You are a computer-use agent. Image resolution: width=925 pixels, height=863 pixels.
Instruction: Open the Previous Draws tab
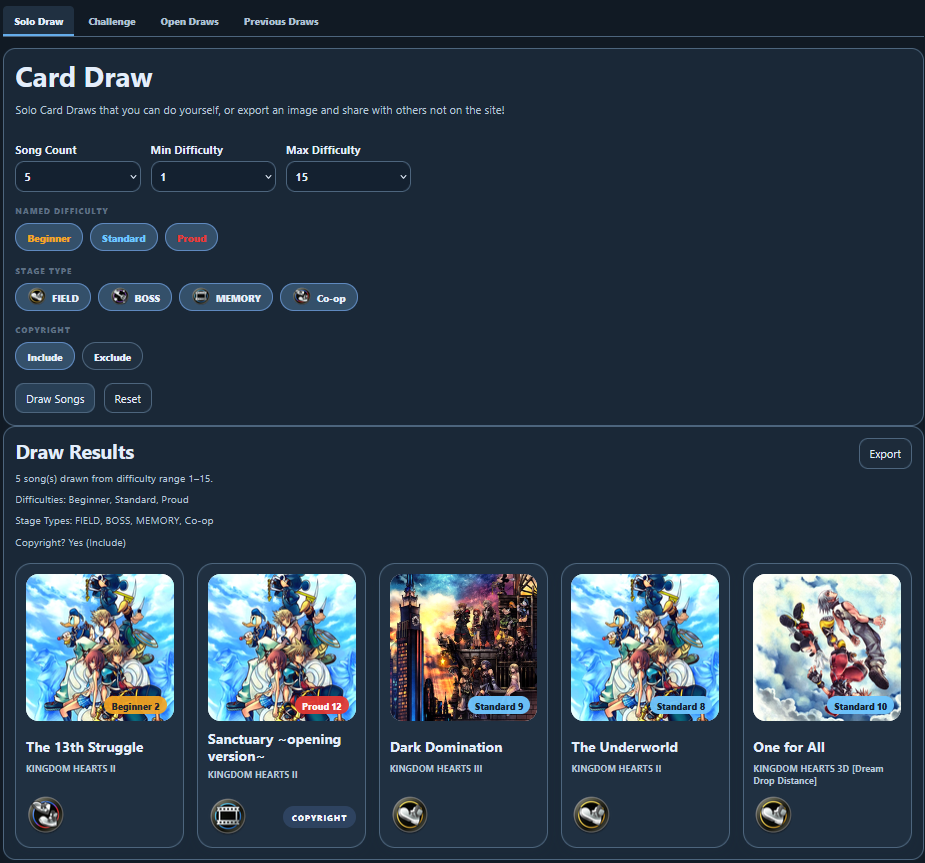281,21
